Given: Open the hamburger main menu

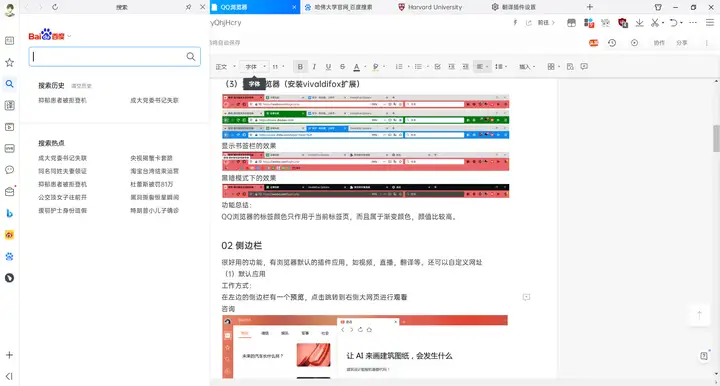Looking at the screenshot, I should click(710, 22).
